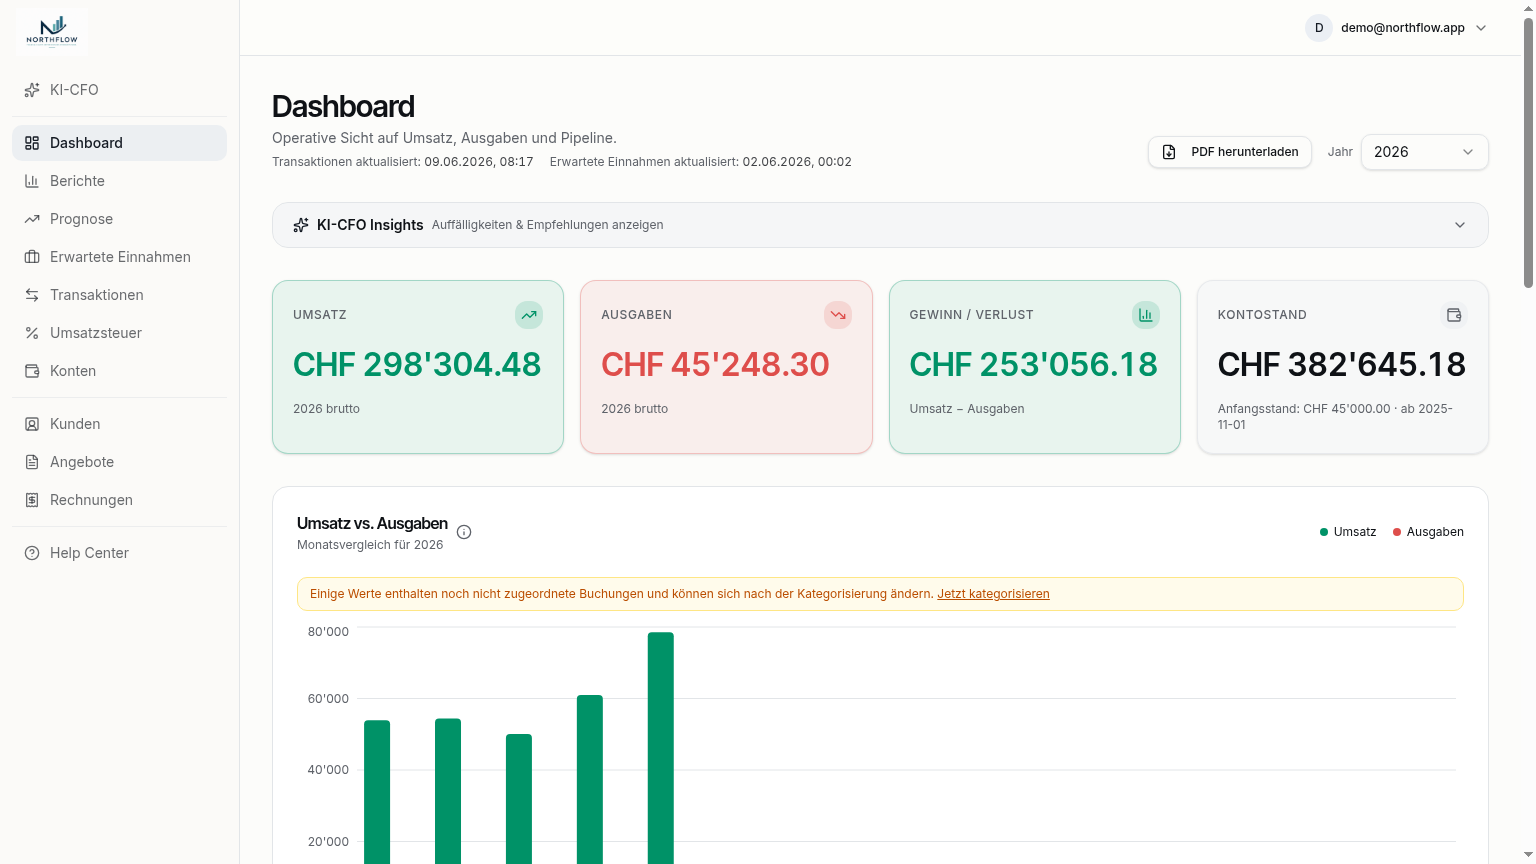
Task: Click the Northflow logo
Action: (x=52, y=30)
